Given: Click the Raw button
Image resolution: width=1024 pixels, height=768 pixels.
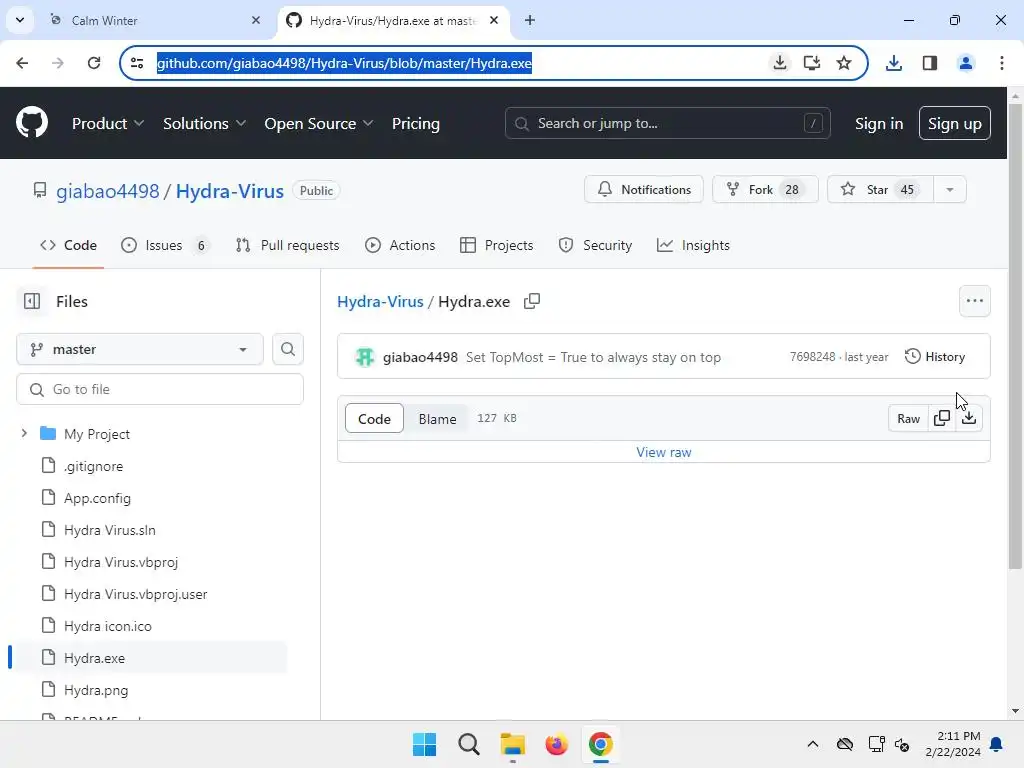Looking at the screenshot, I should click(x=908, y=418).
